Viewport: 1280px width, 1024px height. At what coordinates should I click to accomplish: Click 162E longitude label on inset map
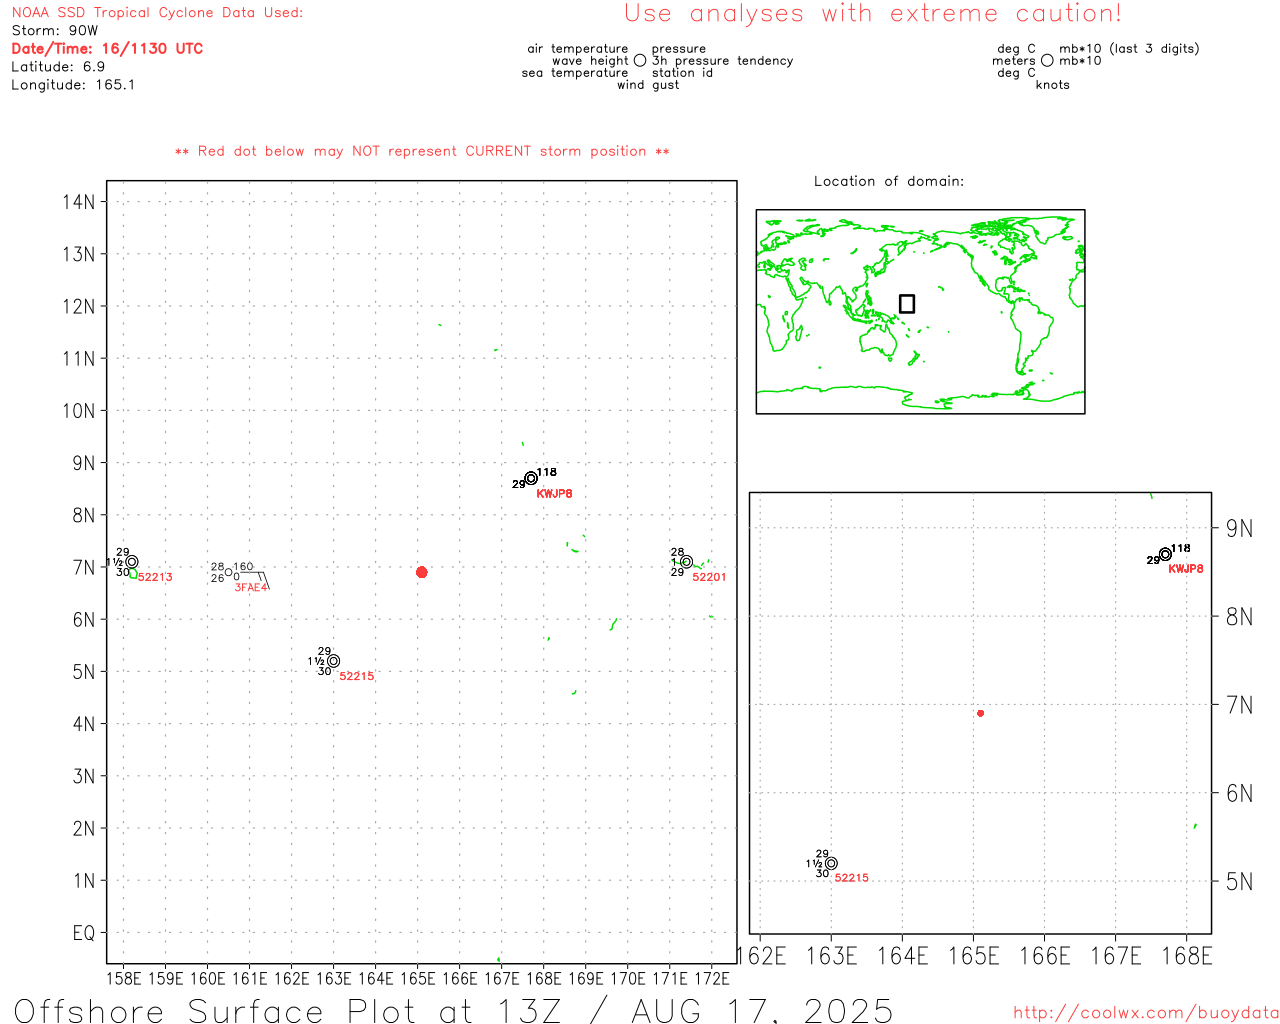[762, 957]
